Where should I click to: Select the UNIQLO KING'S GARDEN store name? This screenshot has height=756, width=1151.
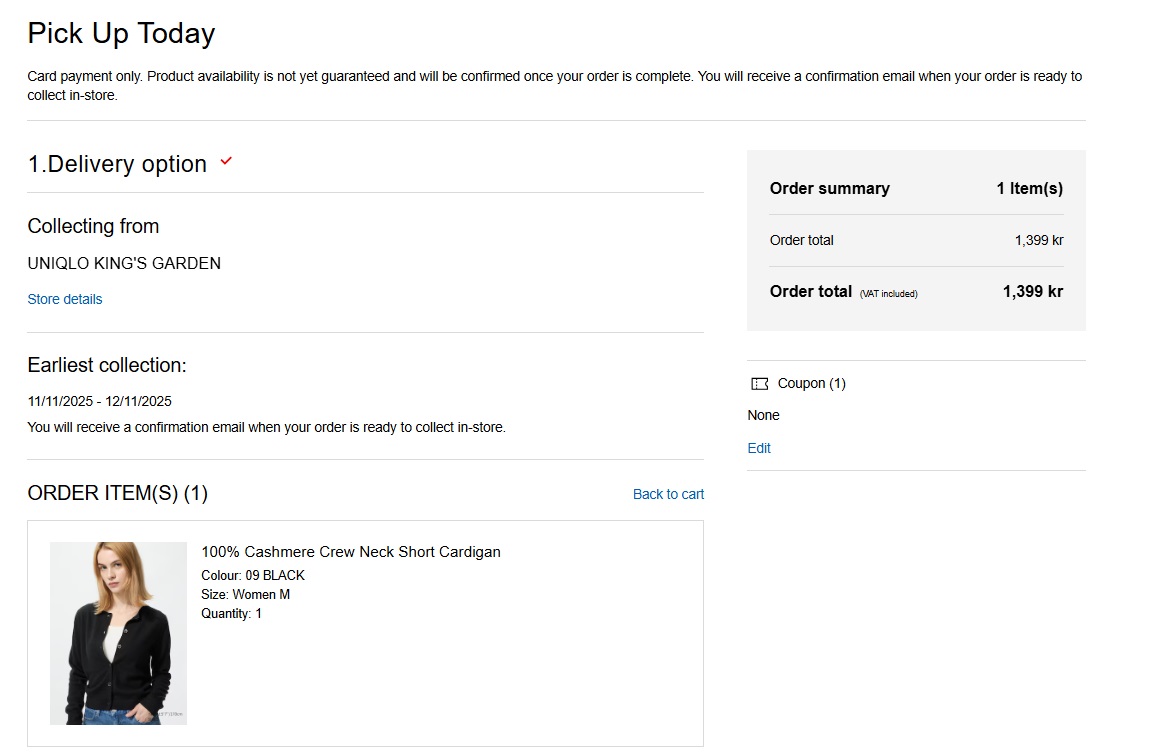[124, 264]
